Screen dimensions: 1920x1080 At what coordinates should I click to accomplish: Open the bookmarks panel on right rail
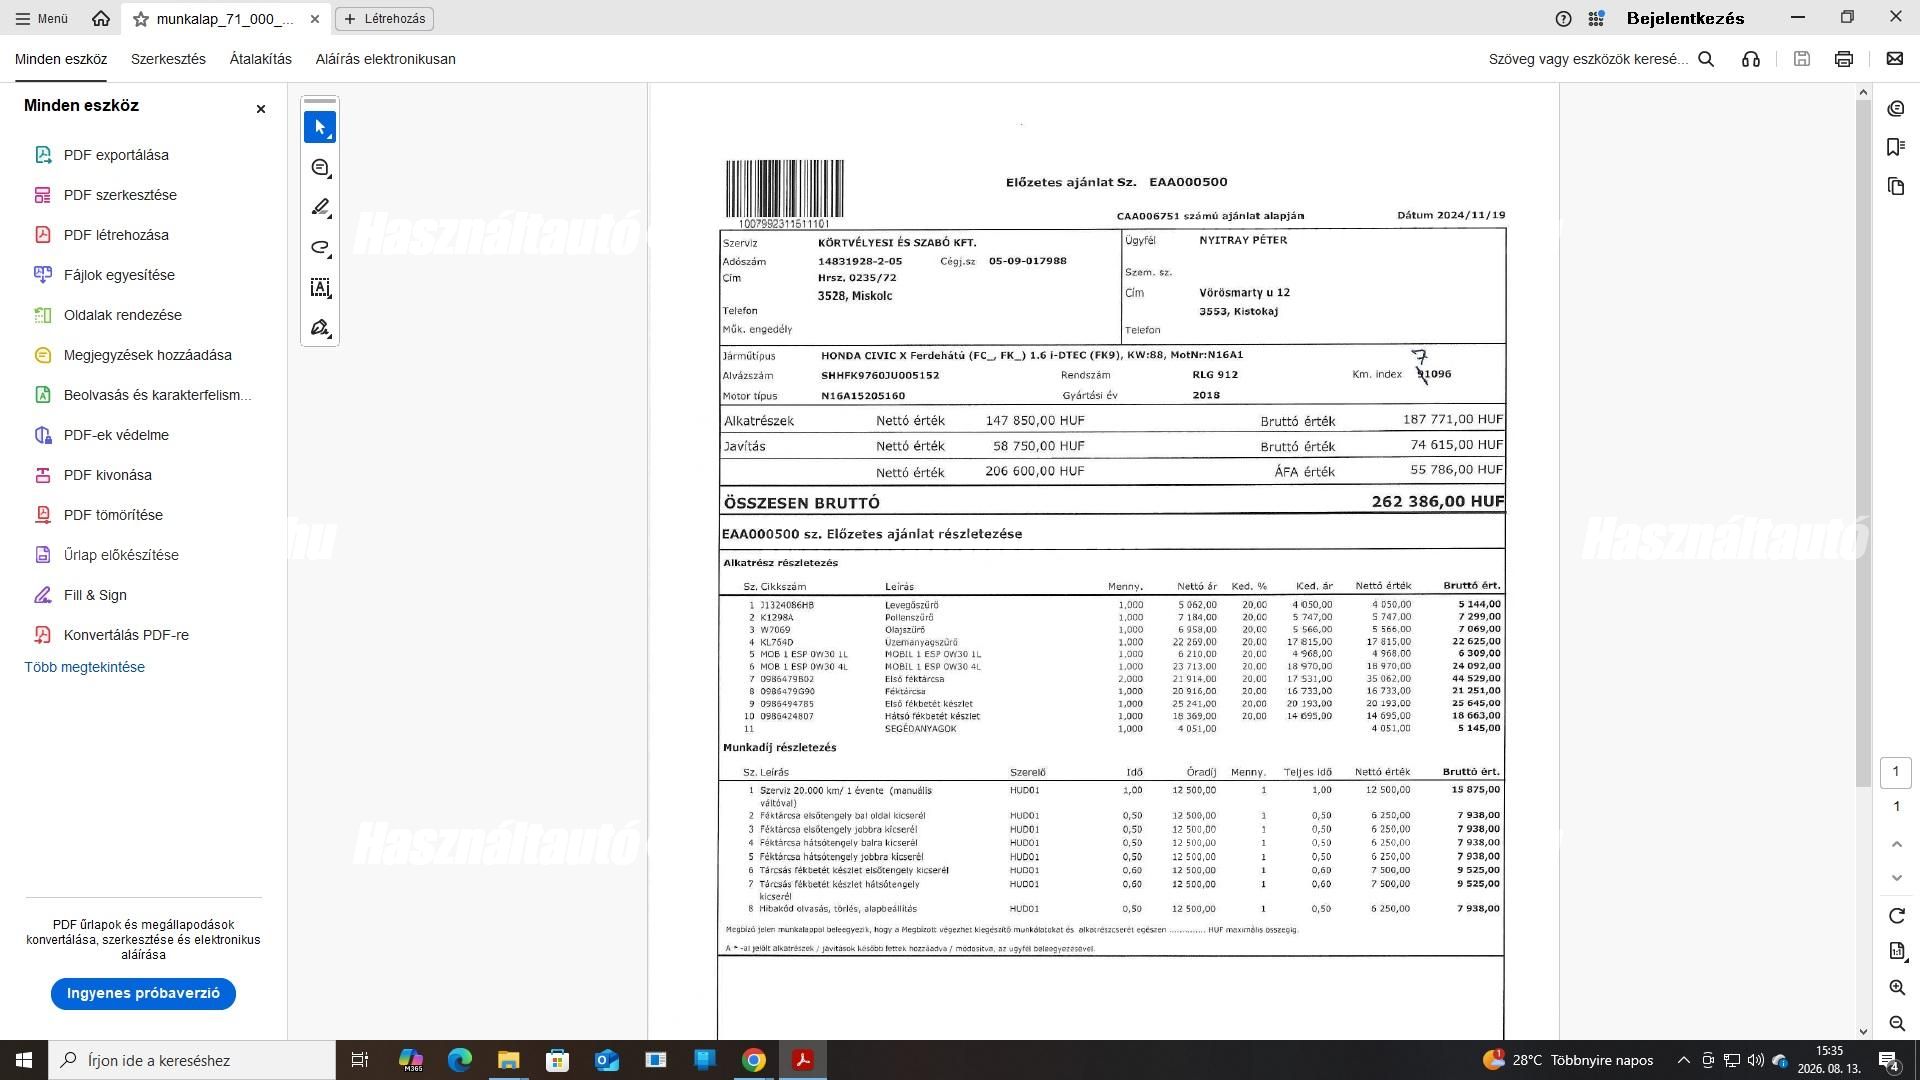[1896, 147]
